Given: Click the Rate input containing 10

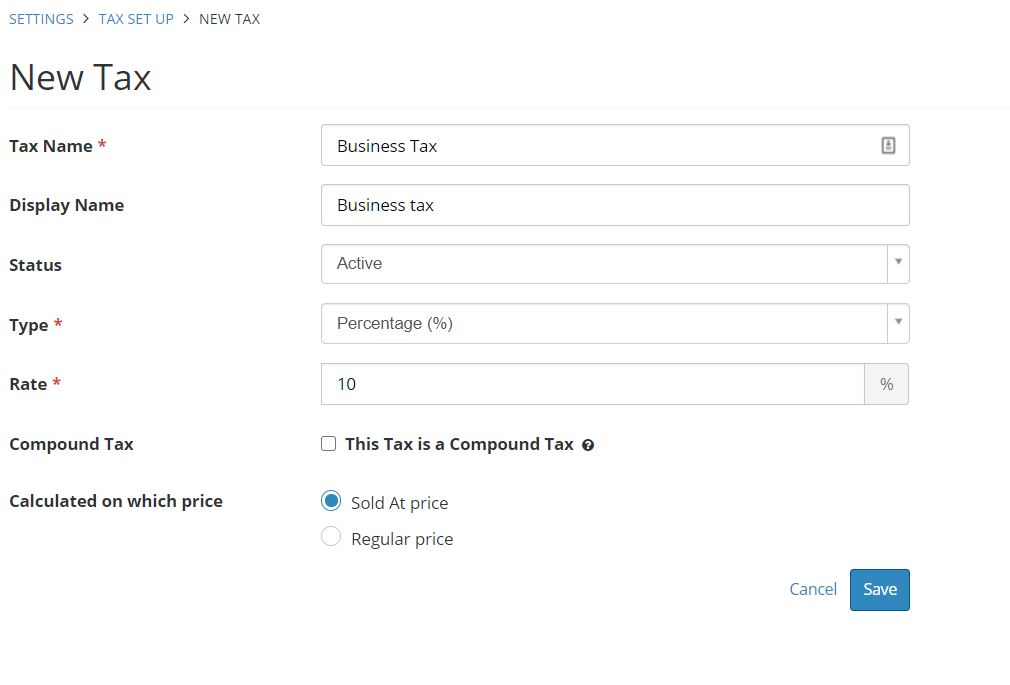Looking at the screenshot, I should coord(592,384).
